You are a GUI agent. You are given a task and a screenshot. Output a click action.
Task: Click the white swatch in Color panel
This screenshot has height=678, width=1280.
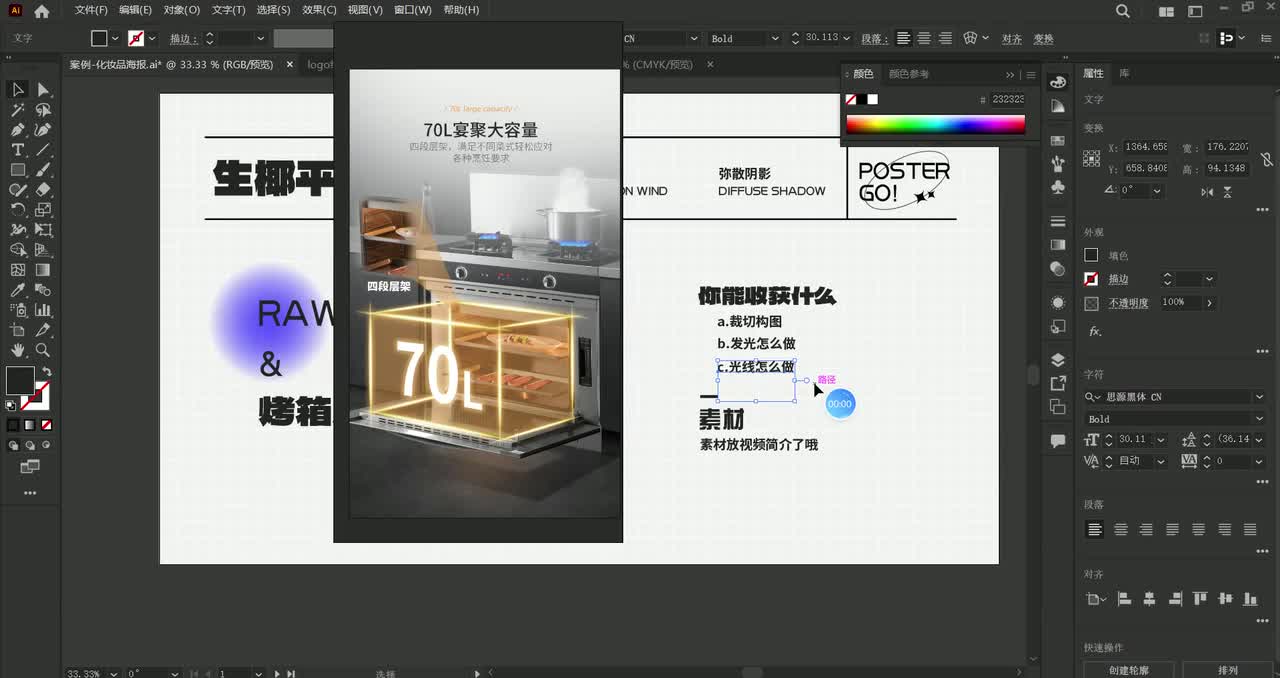tap(872, 99)
